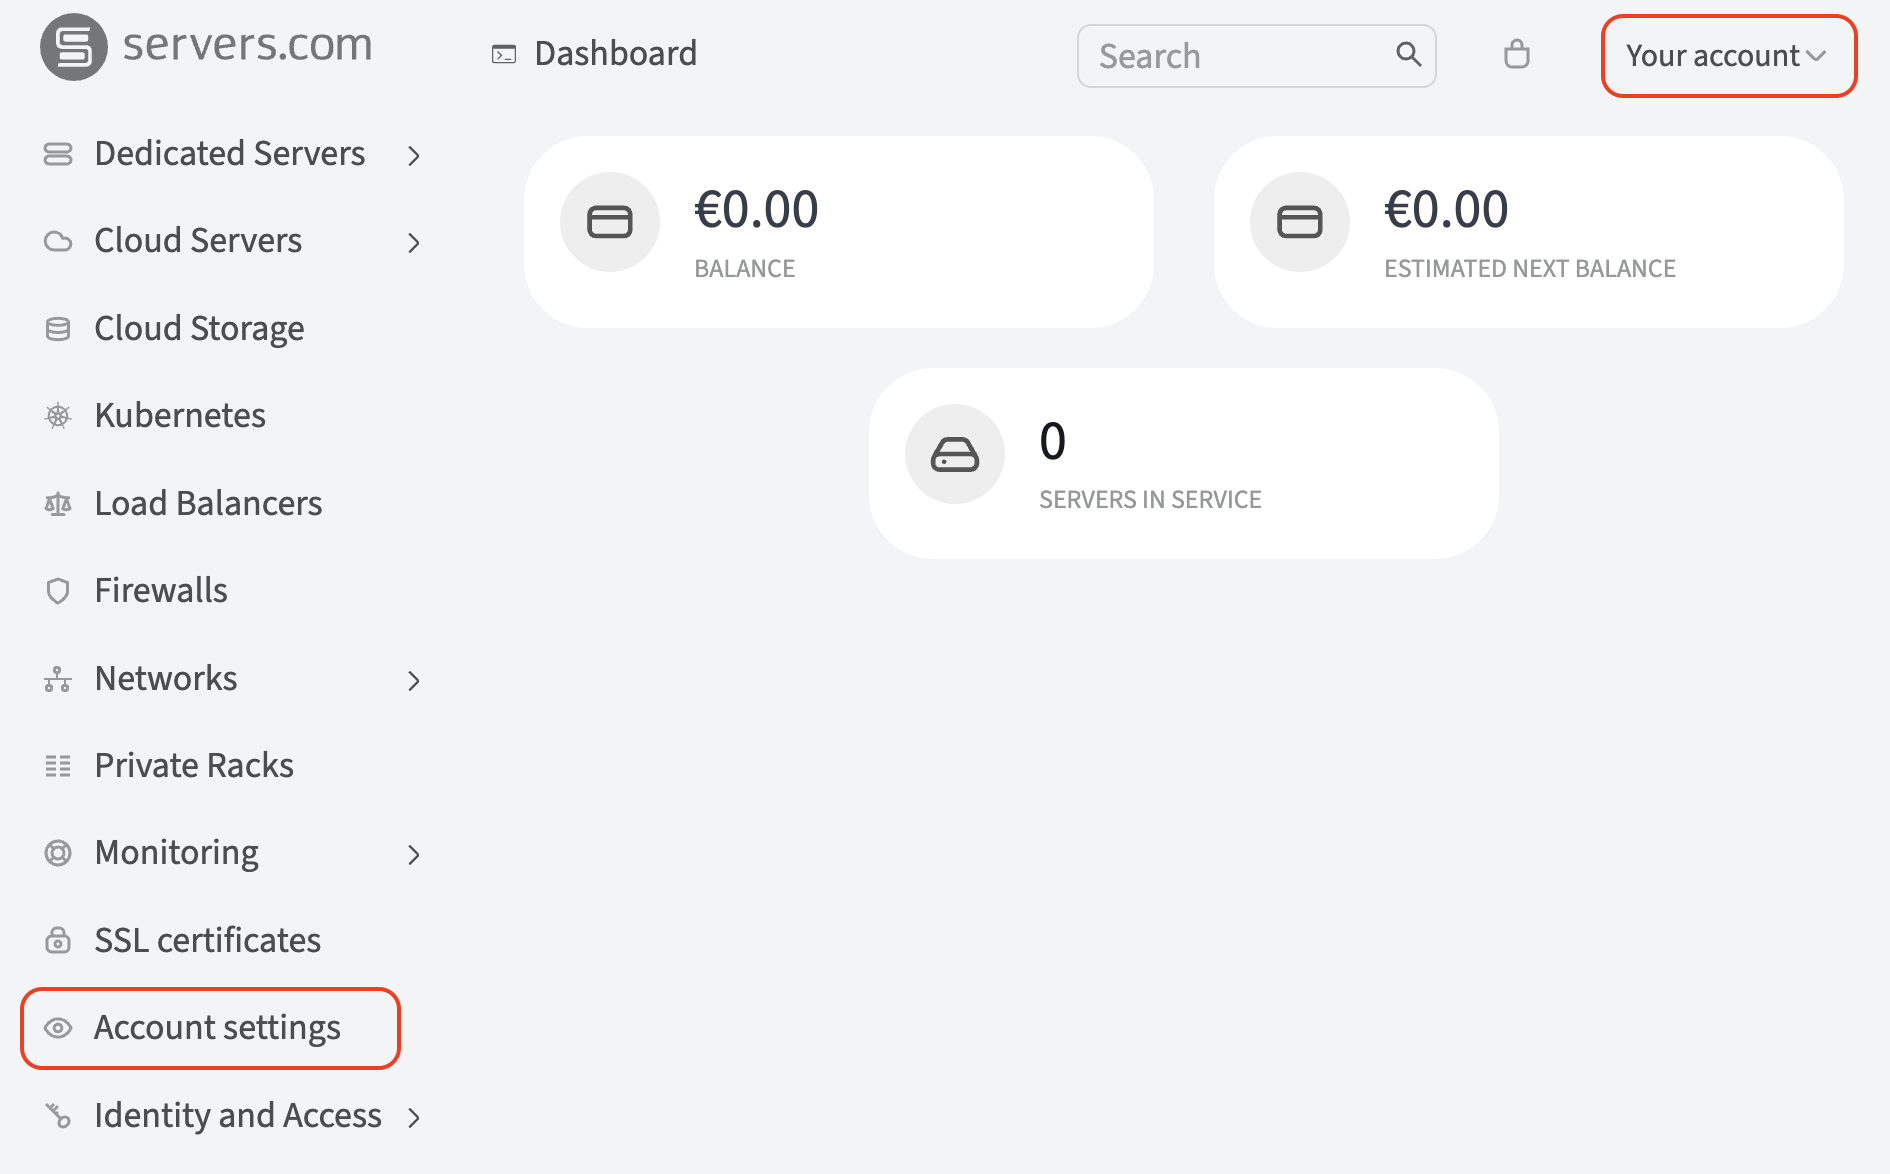This screenshot has height=1174, width=1890.
Task: Click the Kubernetes helm wheel icon
Action: tap(58, 416)
